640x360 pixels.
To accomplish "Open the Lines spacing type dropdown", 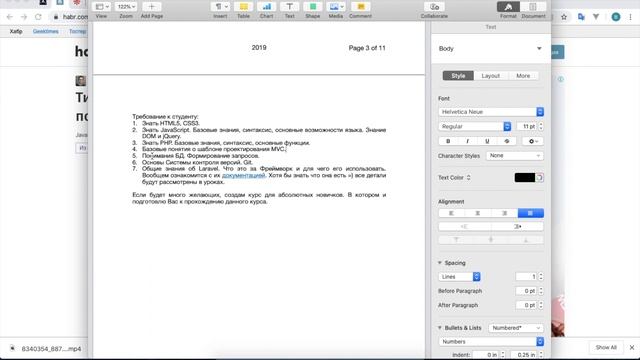I will [459, 277].
